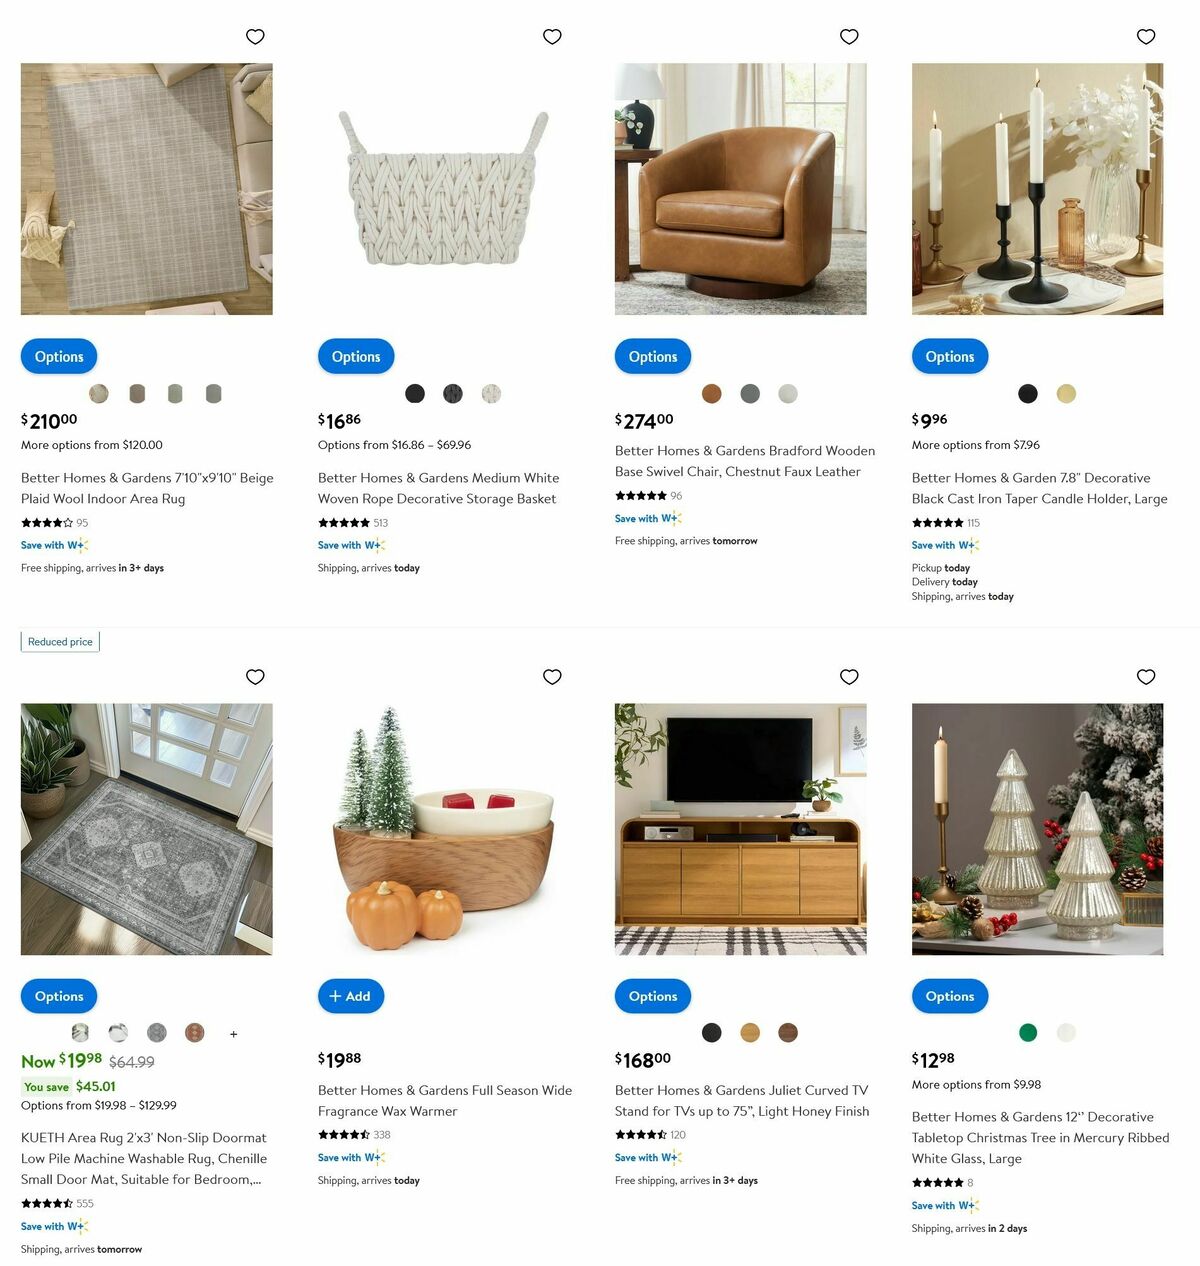
Task: Click the Beige Plaid Wool Rug product image
Action: 147,189
